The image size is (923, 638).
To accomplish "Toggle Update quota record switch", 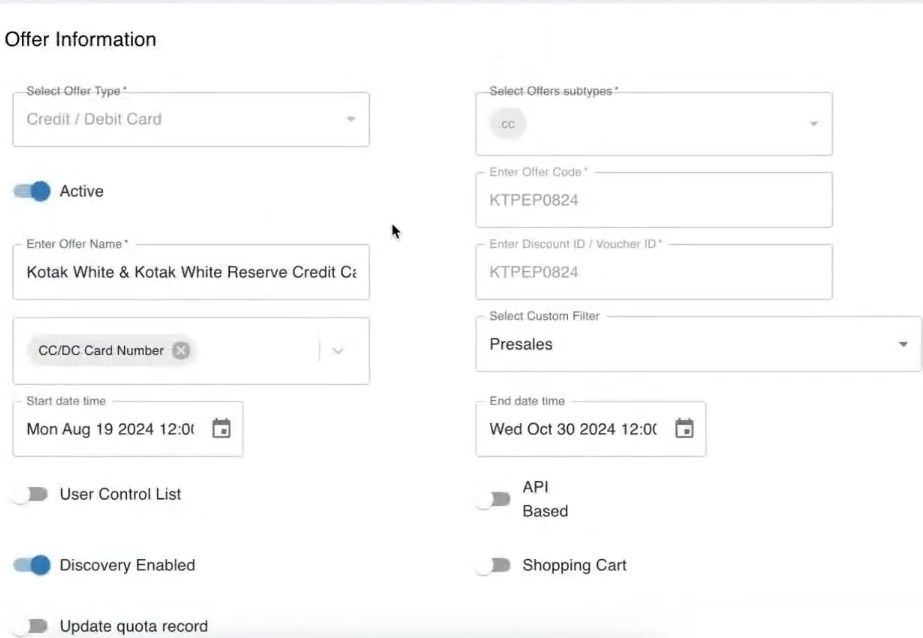I will [30, 626].
